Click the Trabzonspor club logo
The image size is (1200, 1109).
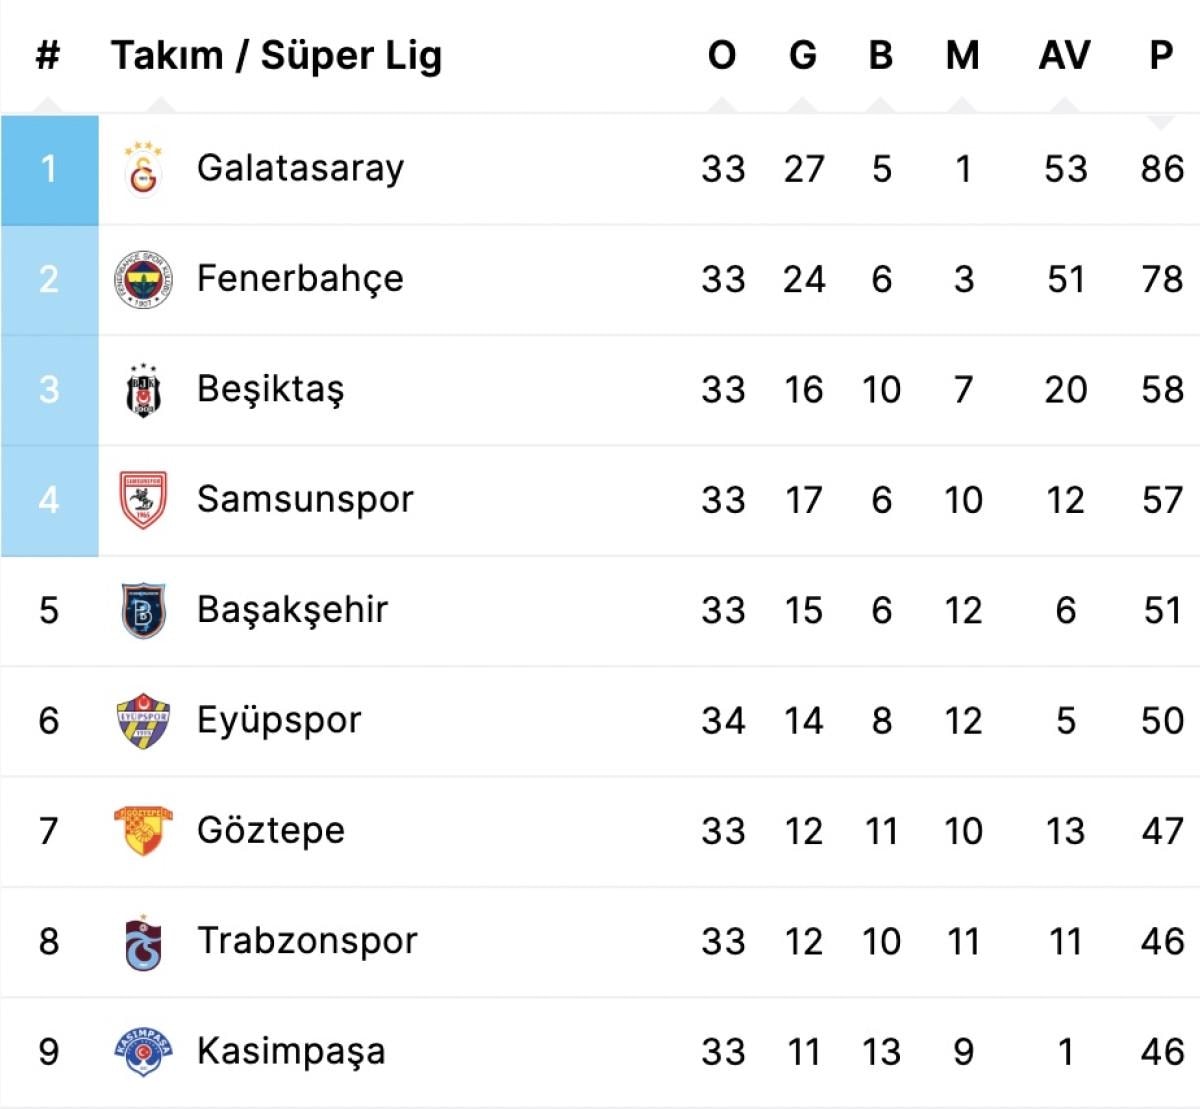(x=143, y=942)
